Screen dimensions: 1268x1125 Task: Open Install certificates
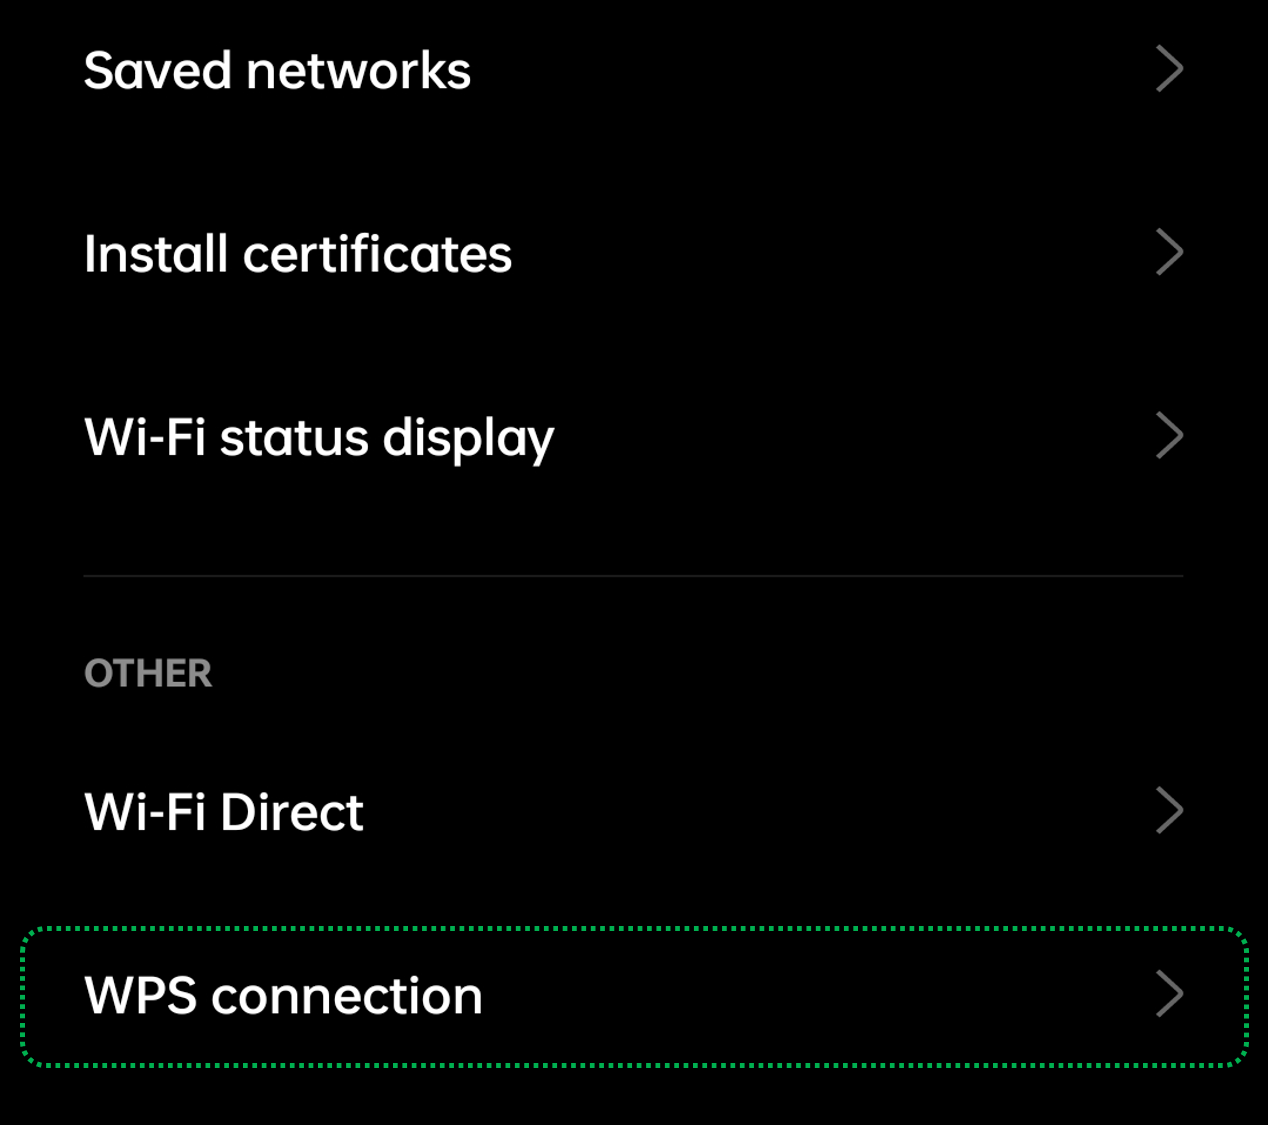pos(634,253)
